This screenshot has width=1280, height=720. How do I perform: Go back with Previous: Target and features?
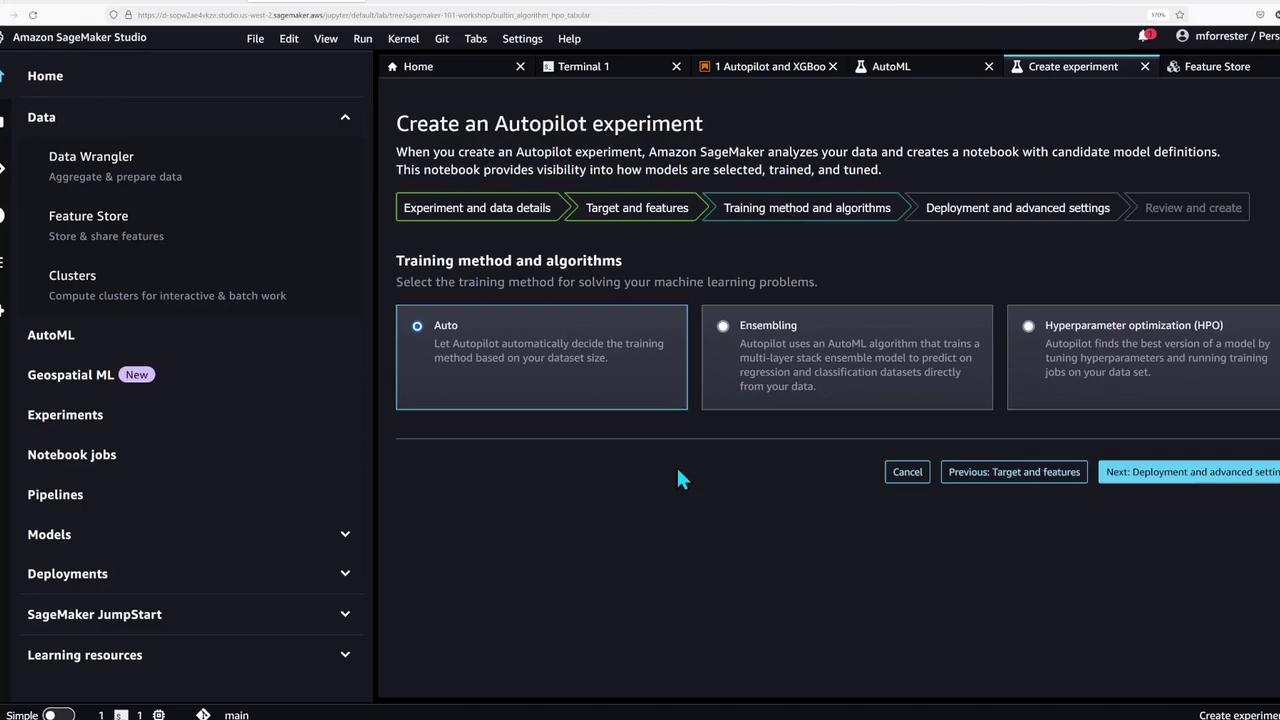(x=1014, y=472)
